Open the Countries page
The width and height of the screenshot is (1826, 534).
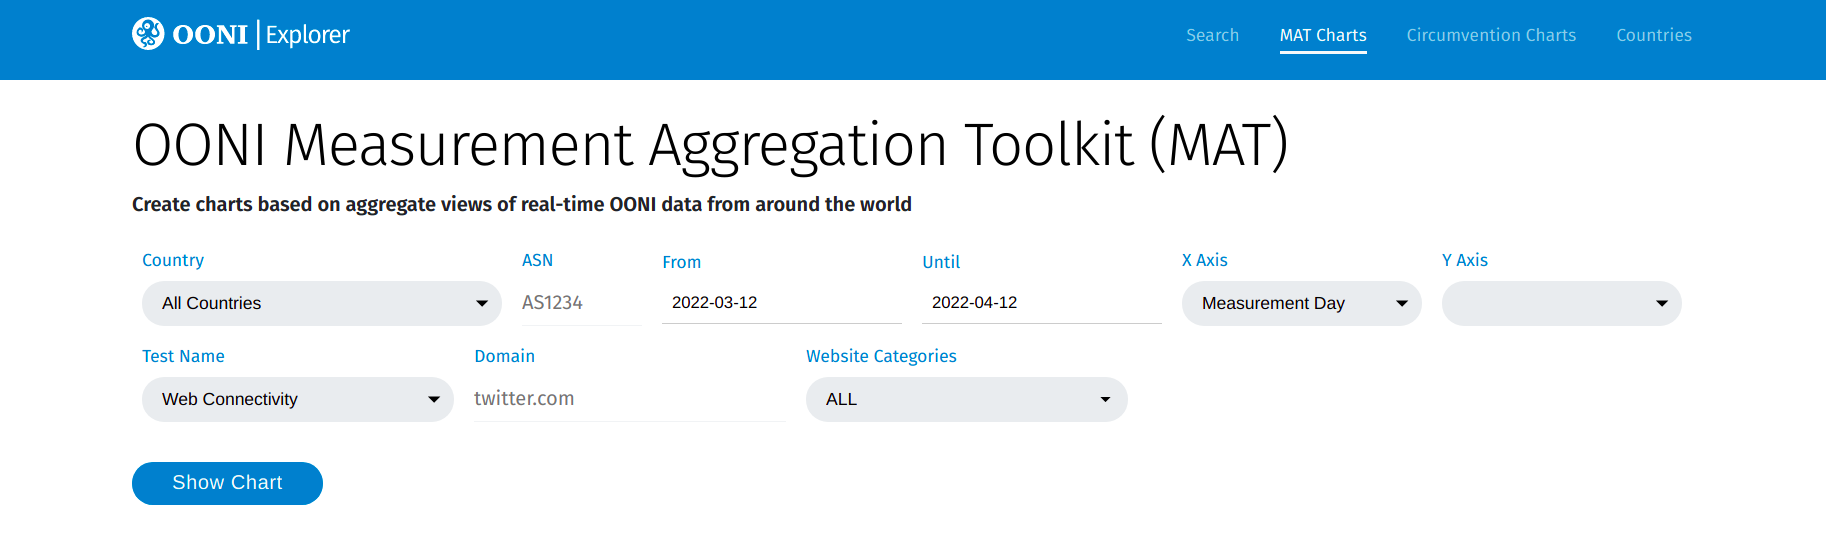pyautogui.click(x=1653, y=35)
